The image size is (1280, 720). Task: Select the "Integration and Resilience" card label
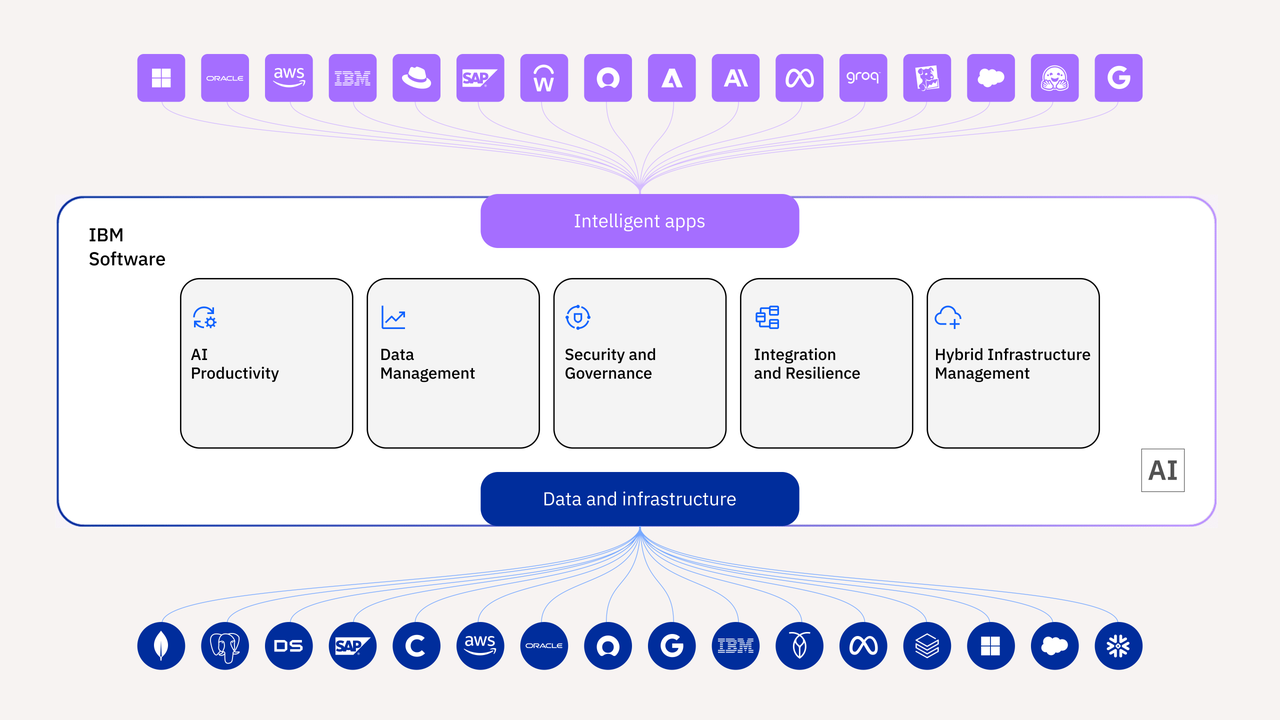pyautogui.click(x=807, y=364)
